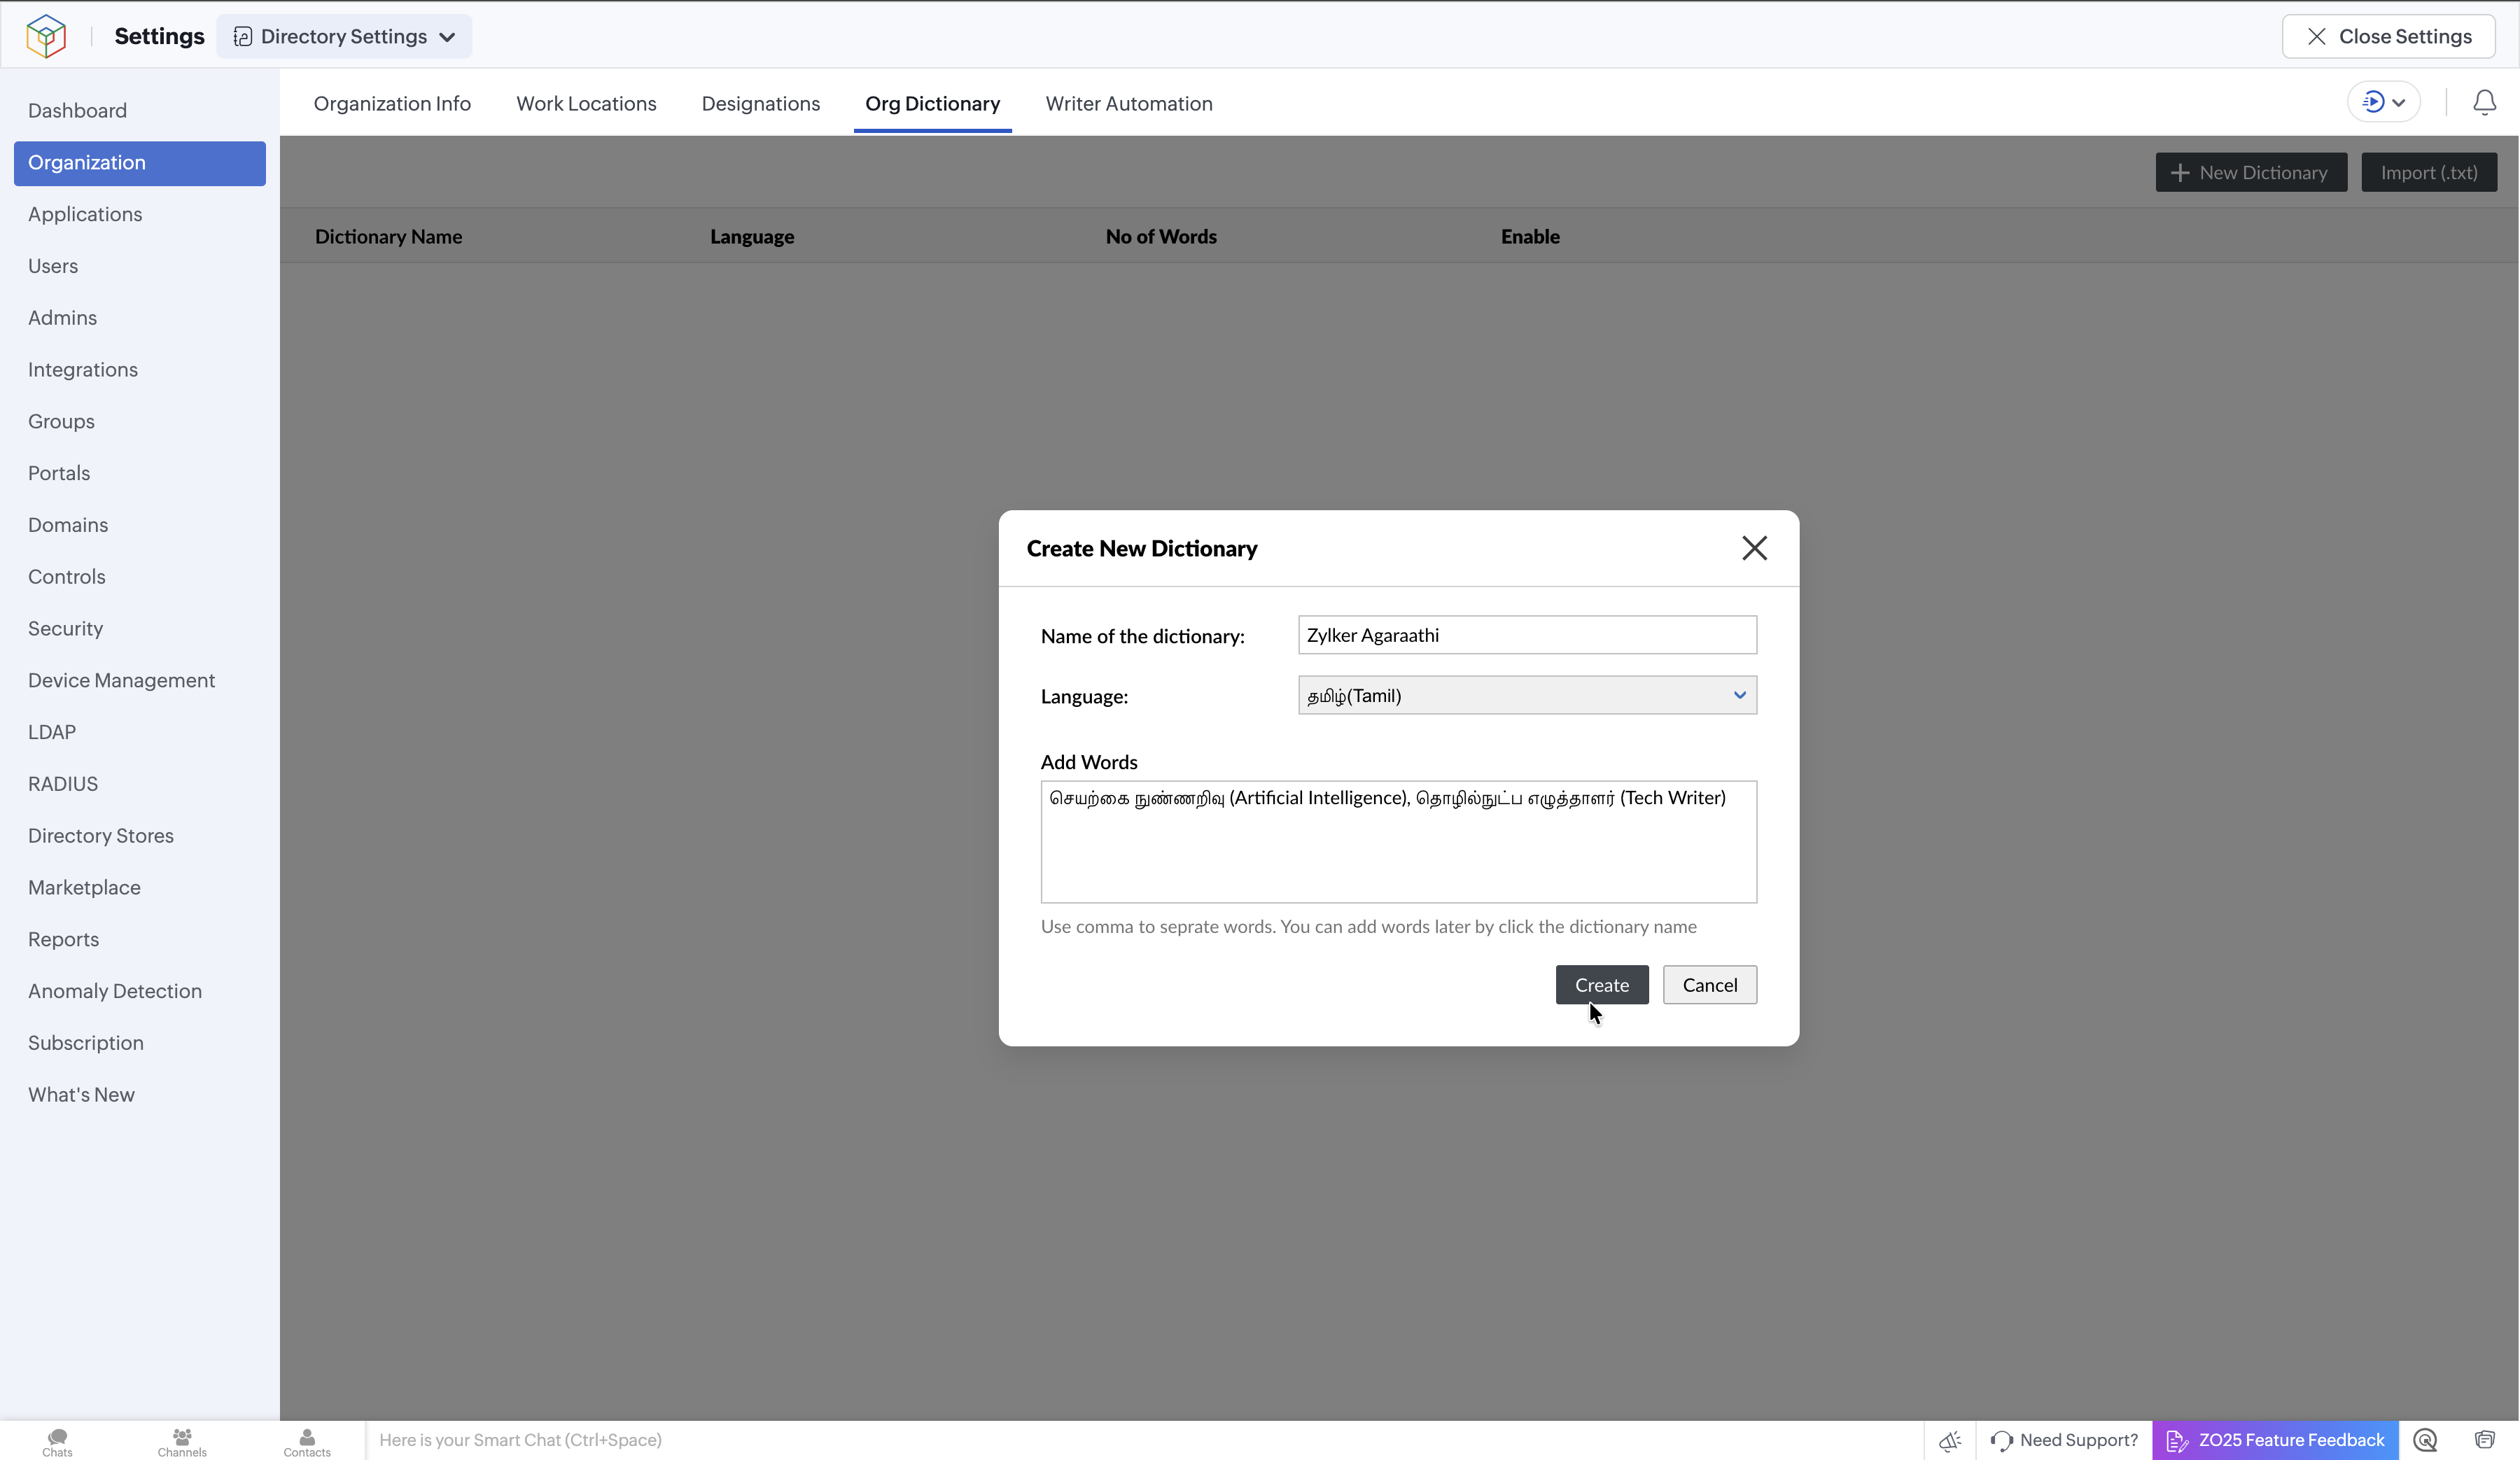Click Cancel button in dialog
Image resolution: width=2520 pixels, height=1460 pixels.
coord(1709,985)
